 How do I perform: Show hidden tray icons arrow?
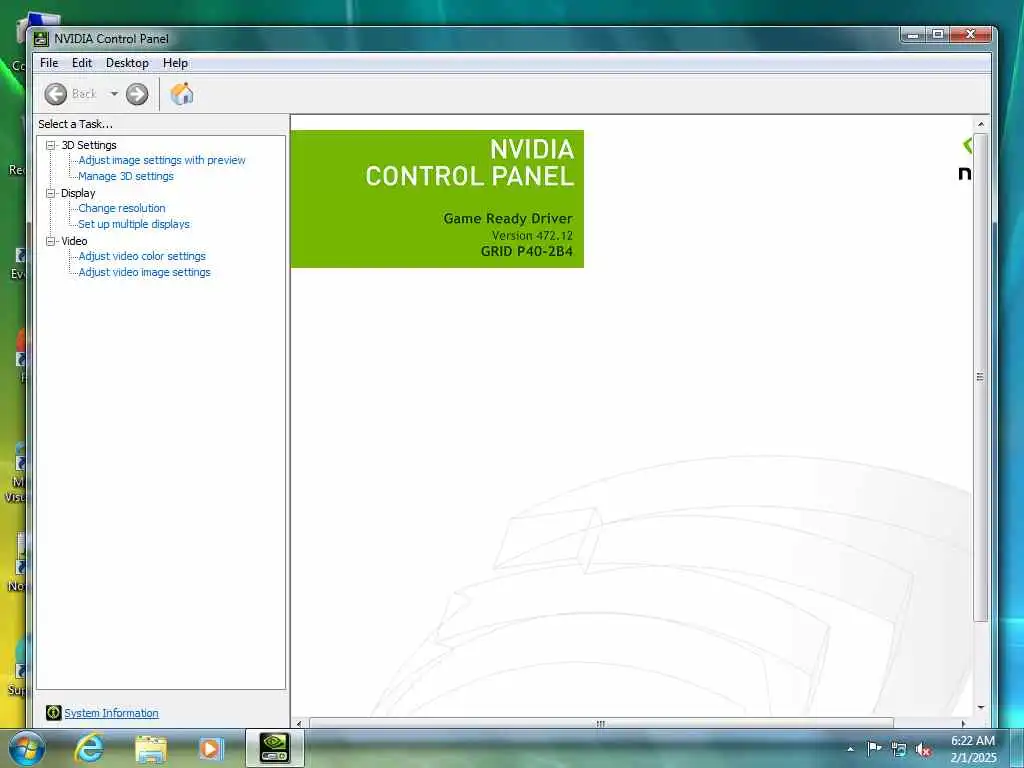(850, 750)
